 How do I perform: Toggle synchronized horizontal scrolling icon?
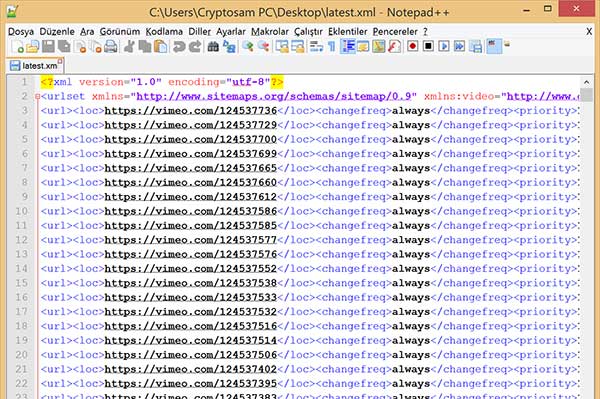click(x=298, y=46)
